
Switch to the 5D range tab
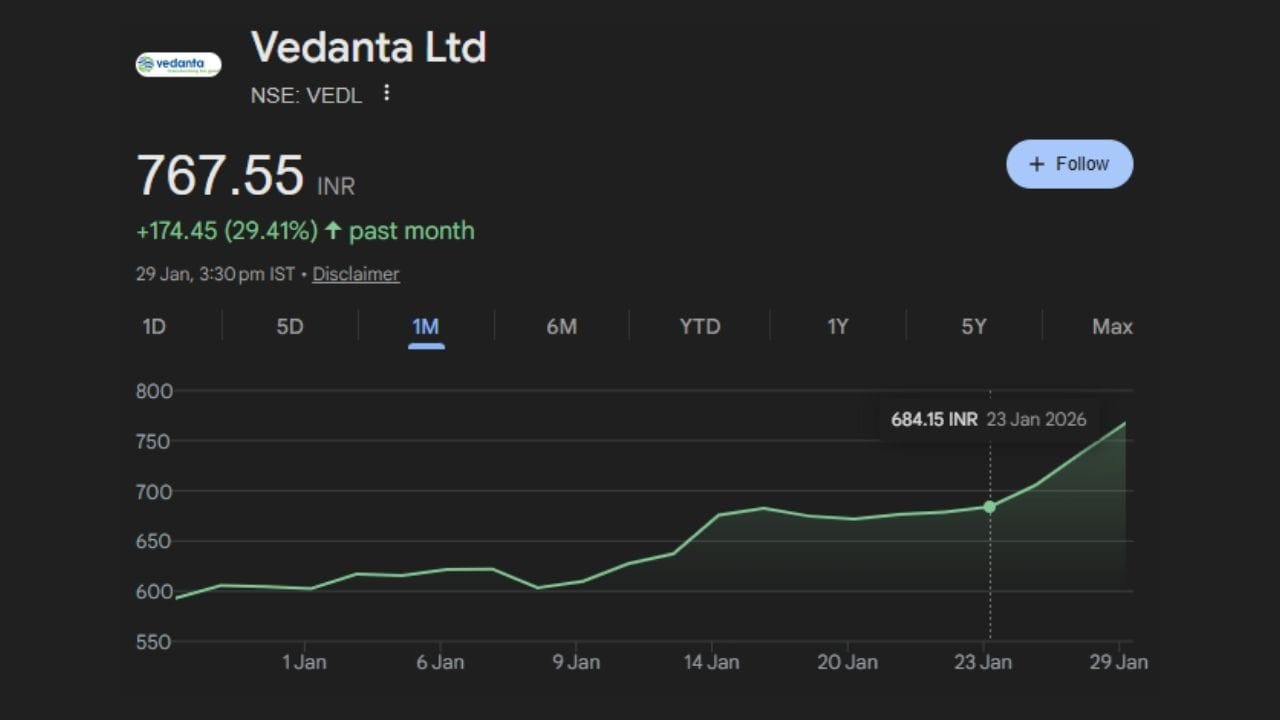[290, 327]
